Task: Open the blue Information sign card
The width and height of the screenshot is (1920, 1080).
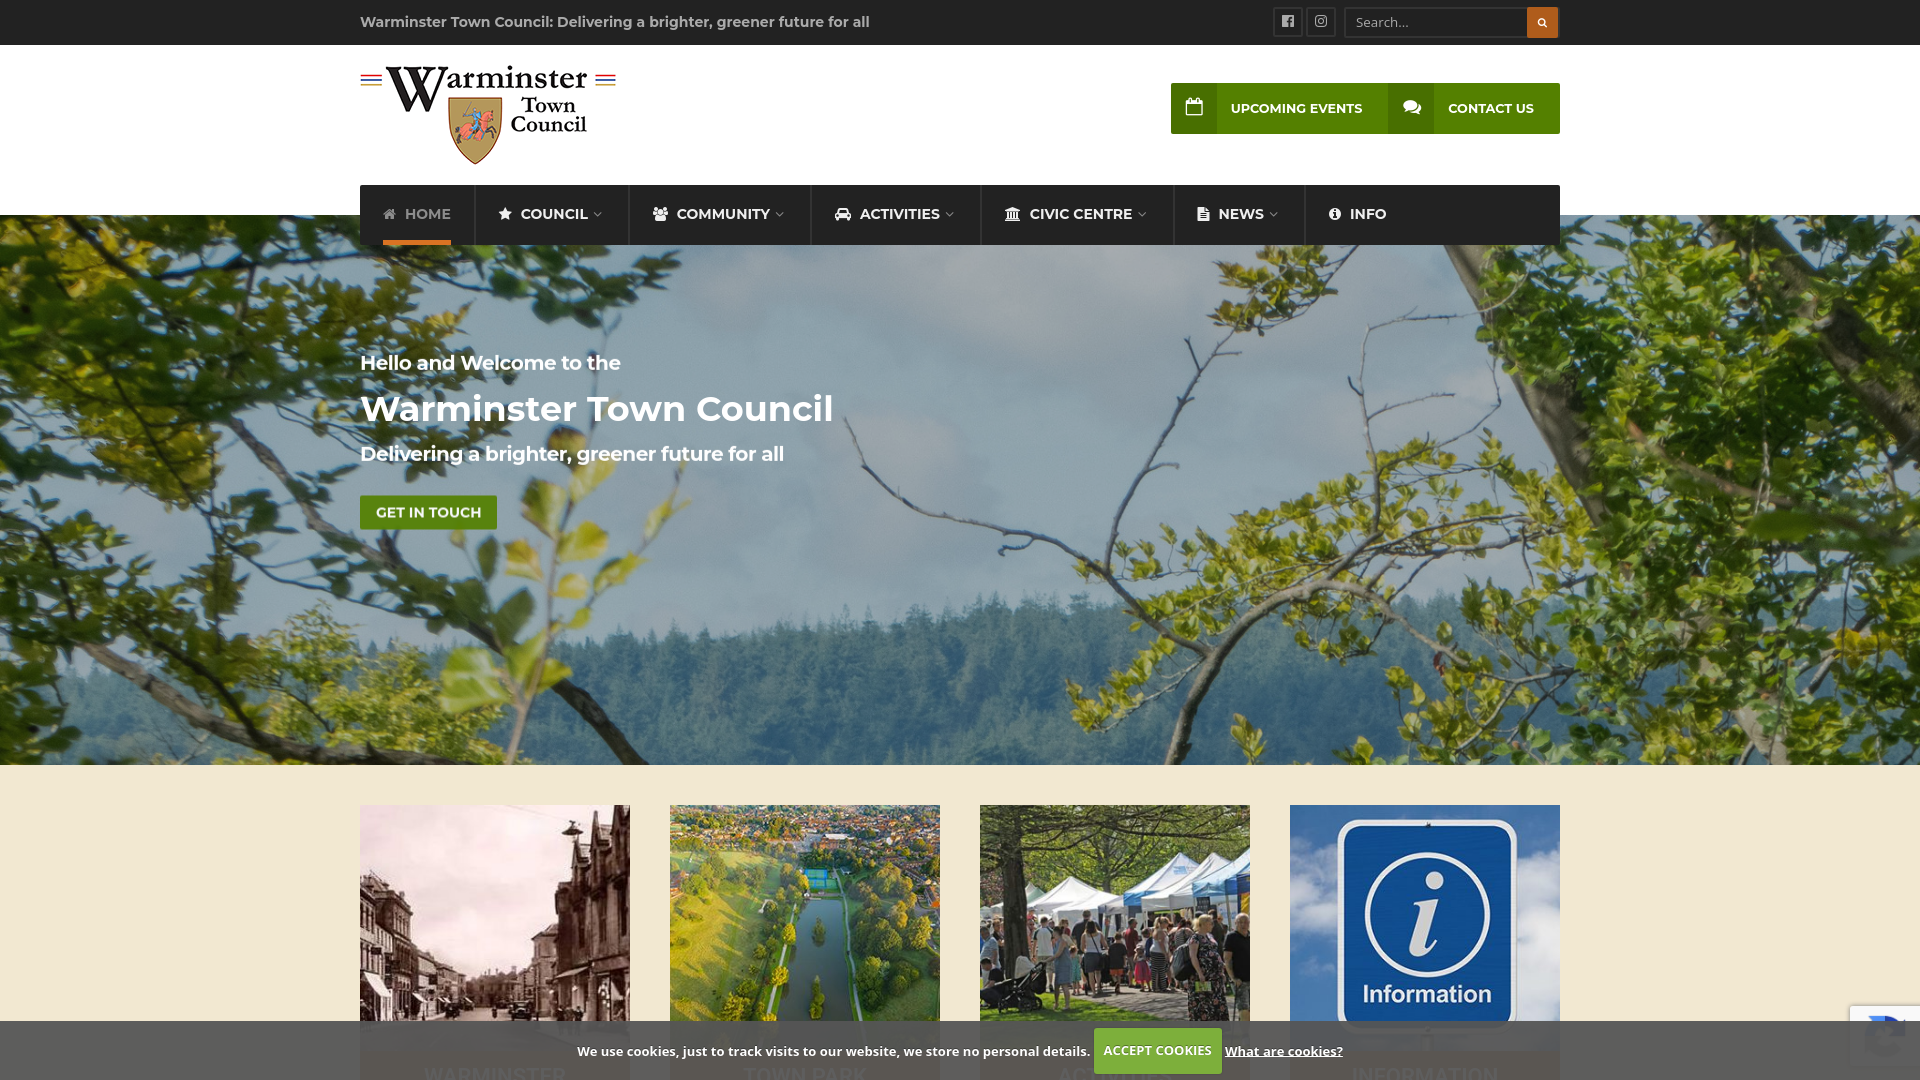Action: pos(1425,928)
